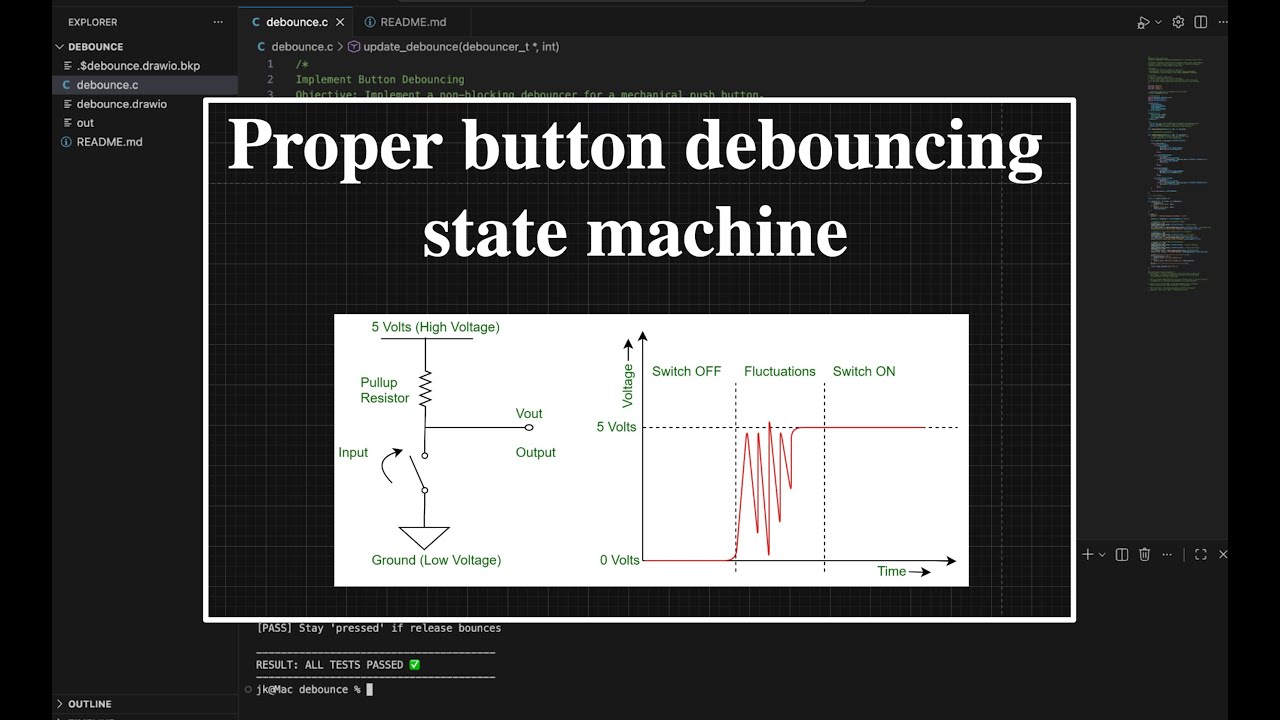The height and width of the screenshot is (720, 1280).
Task: Click the '[PASS] Stay pressed' terminal line
Action: [379, 628]
